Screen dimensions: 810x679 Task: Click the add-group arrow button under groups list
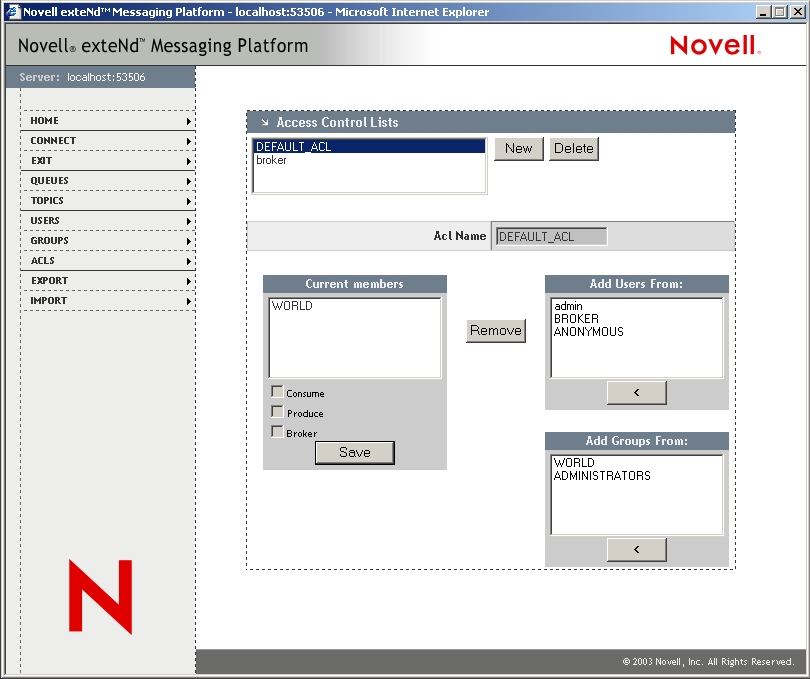(x=636, y=549)
